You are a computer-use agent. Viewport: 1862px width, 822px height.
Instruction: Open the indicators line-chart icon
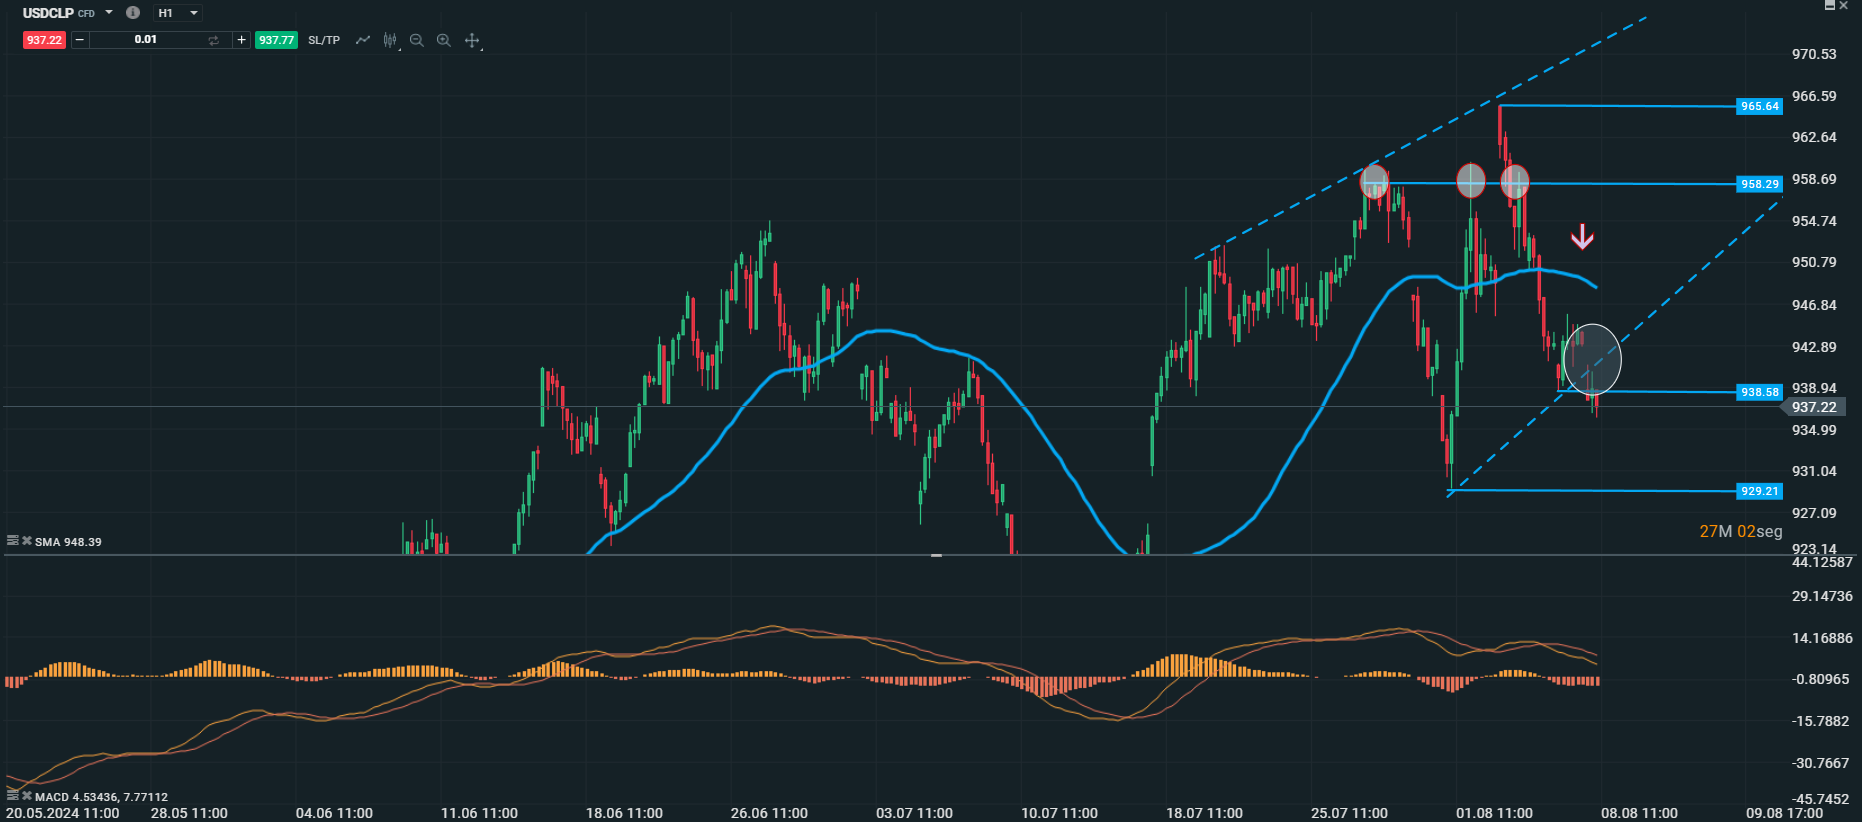pos(363,40)
